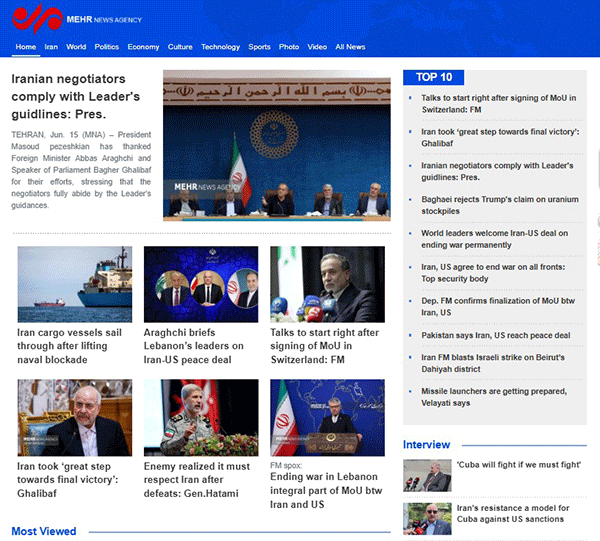Open 'World leaders welcome Iran-US deal' link
600x541 pixels.
tap(494, 239)
